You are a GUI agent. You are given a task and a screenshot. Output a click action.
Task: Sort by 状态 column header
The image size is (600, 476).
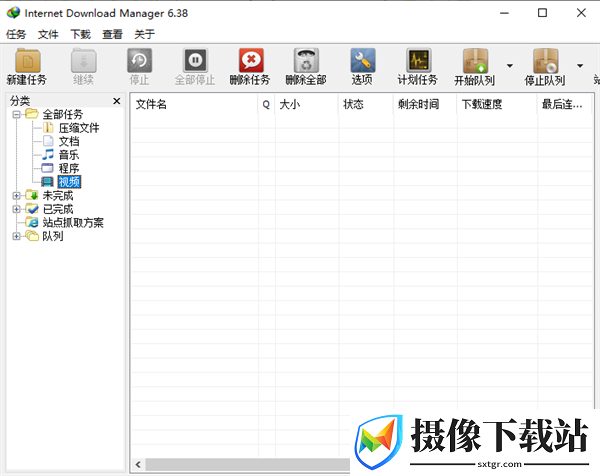(366, 104)
